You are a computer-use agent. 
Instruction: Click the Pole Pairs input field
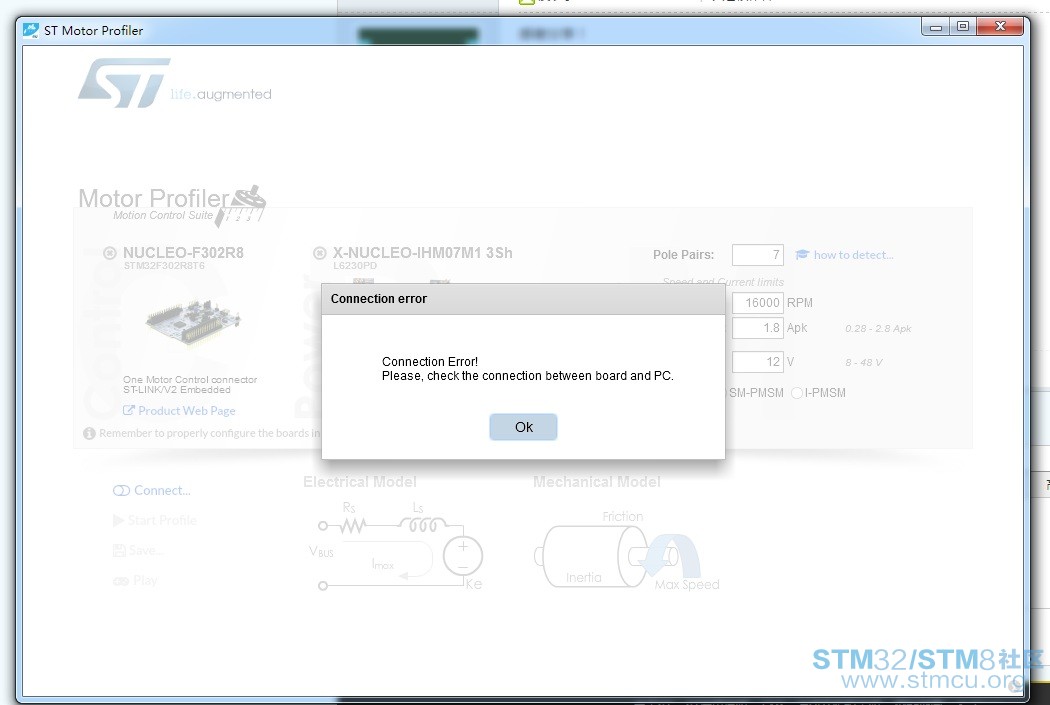tap(757, 255)
